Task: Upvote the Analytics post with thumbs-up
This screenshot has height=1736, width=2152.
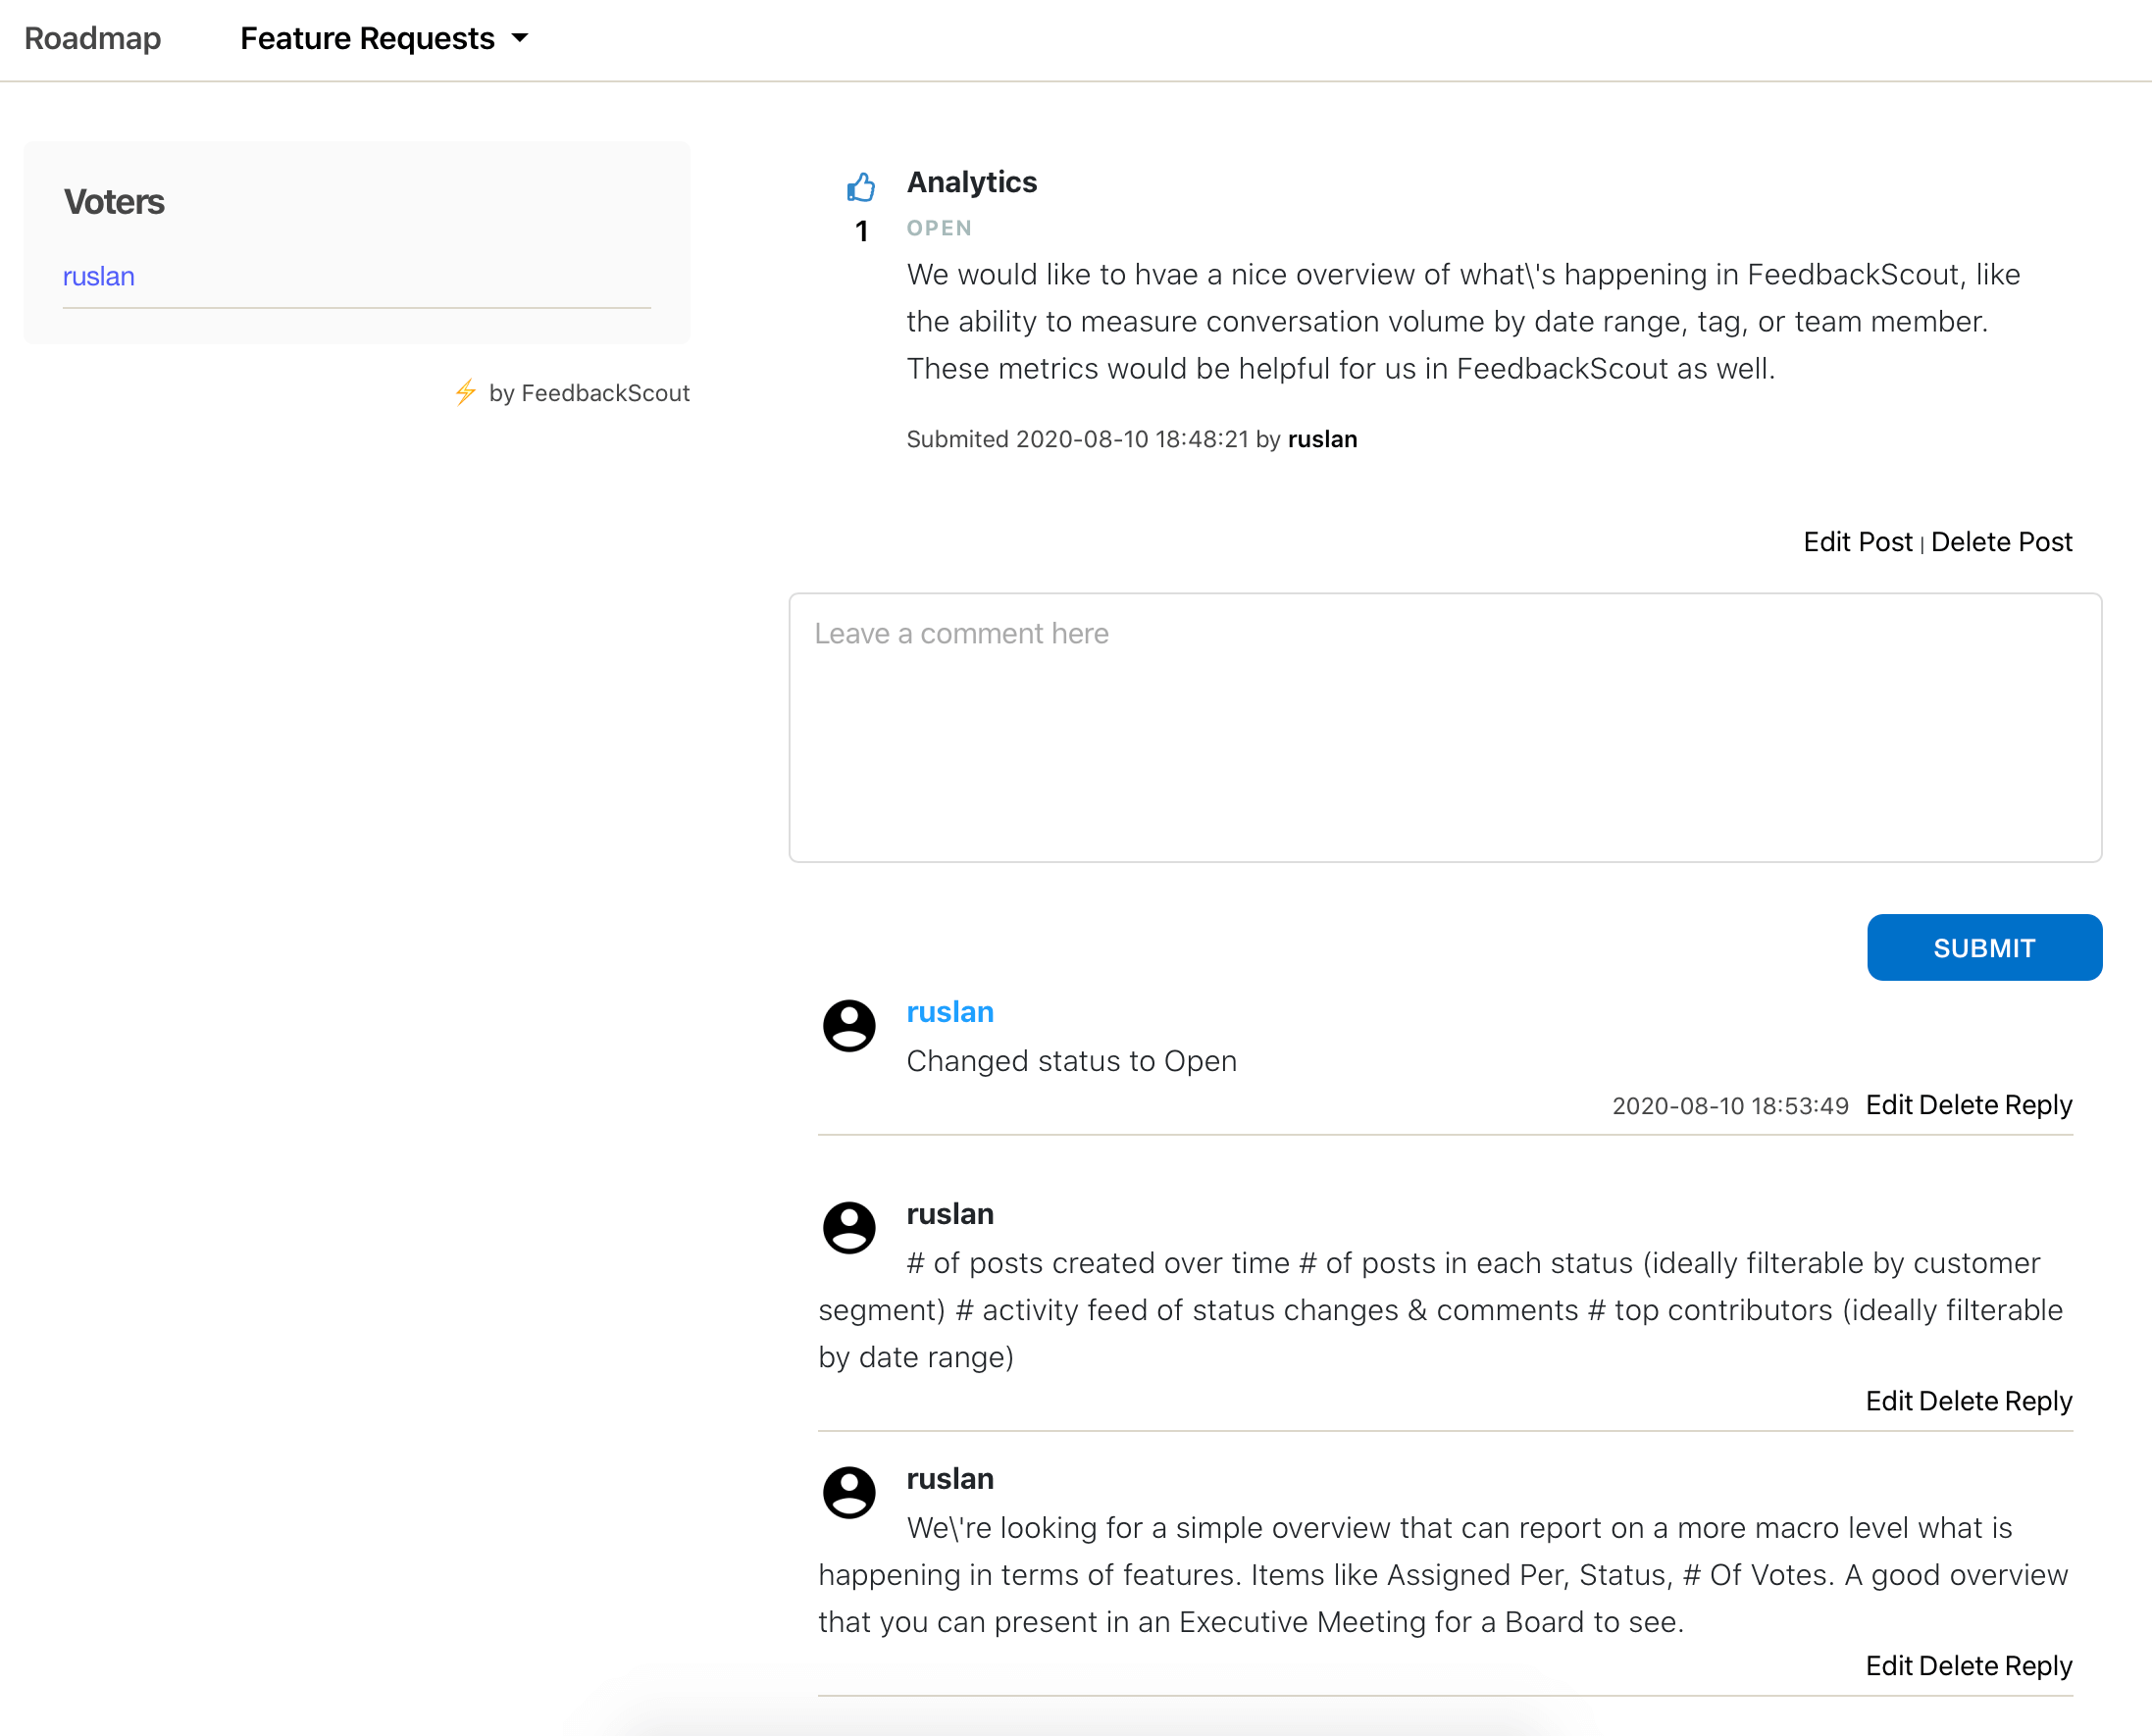Action: pos(861,187)
